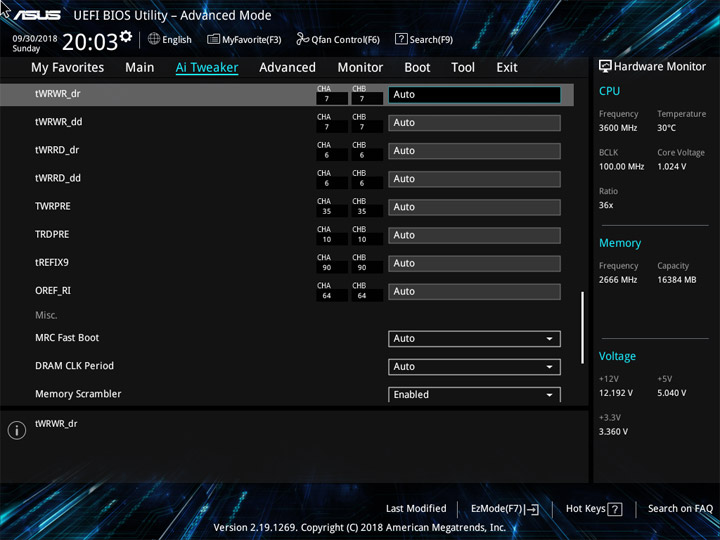Click the tREFIX9 CHA value 90
This screenshot has height=540, width=720.
point(326,268)
